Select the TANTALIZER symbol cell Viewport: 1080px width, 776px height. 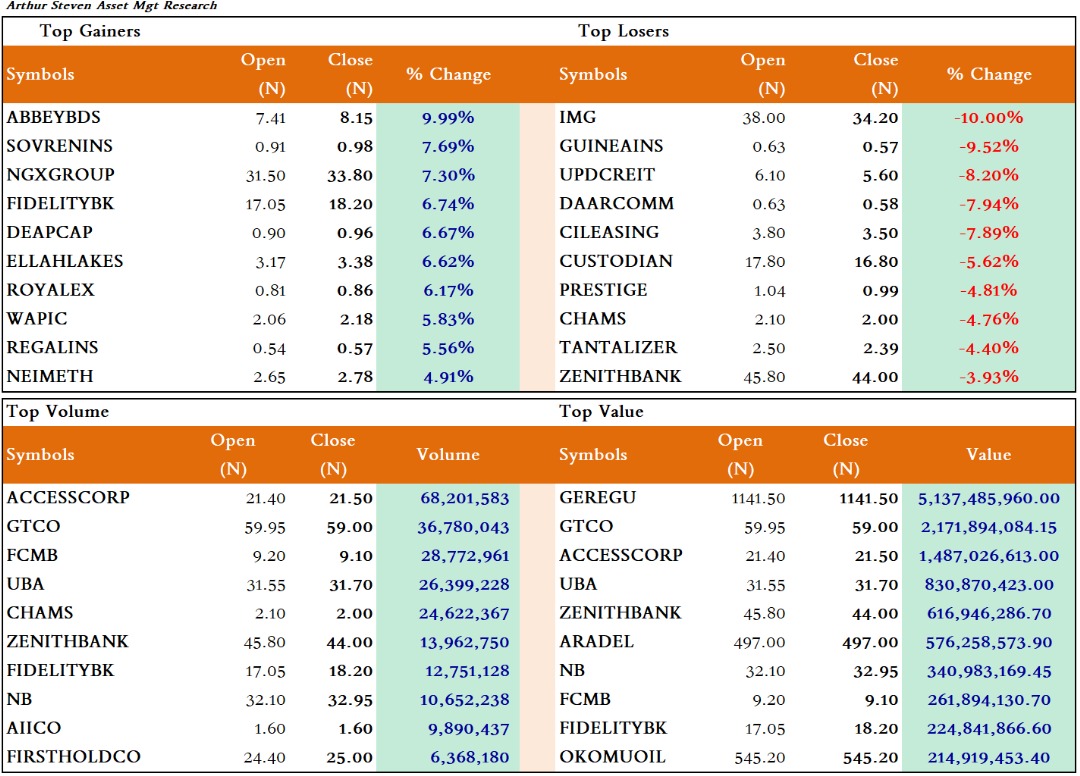pyautogui.click(x=618, y=348)
